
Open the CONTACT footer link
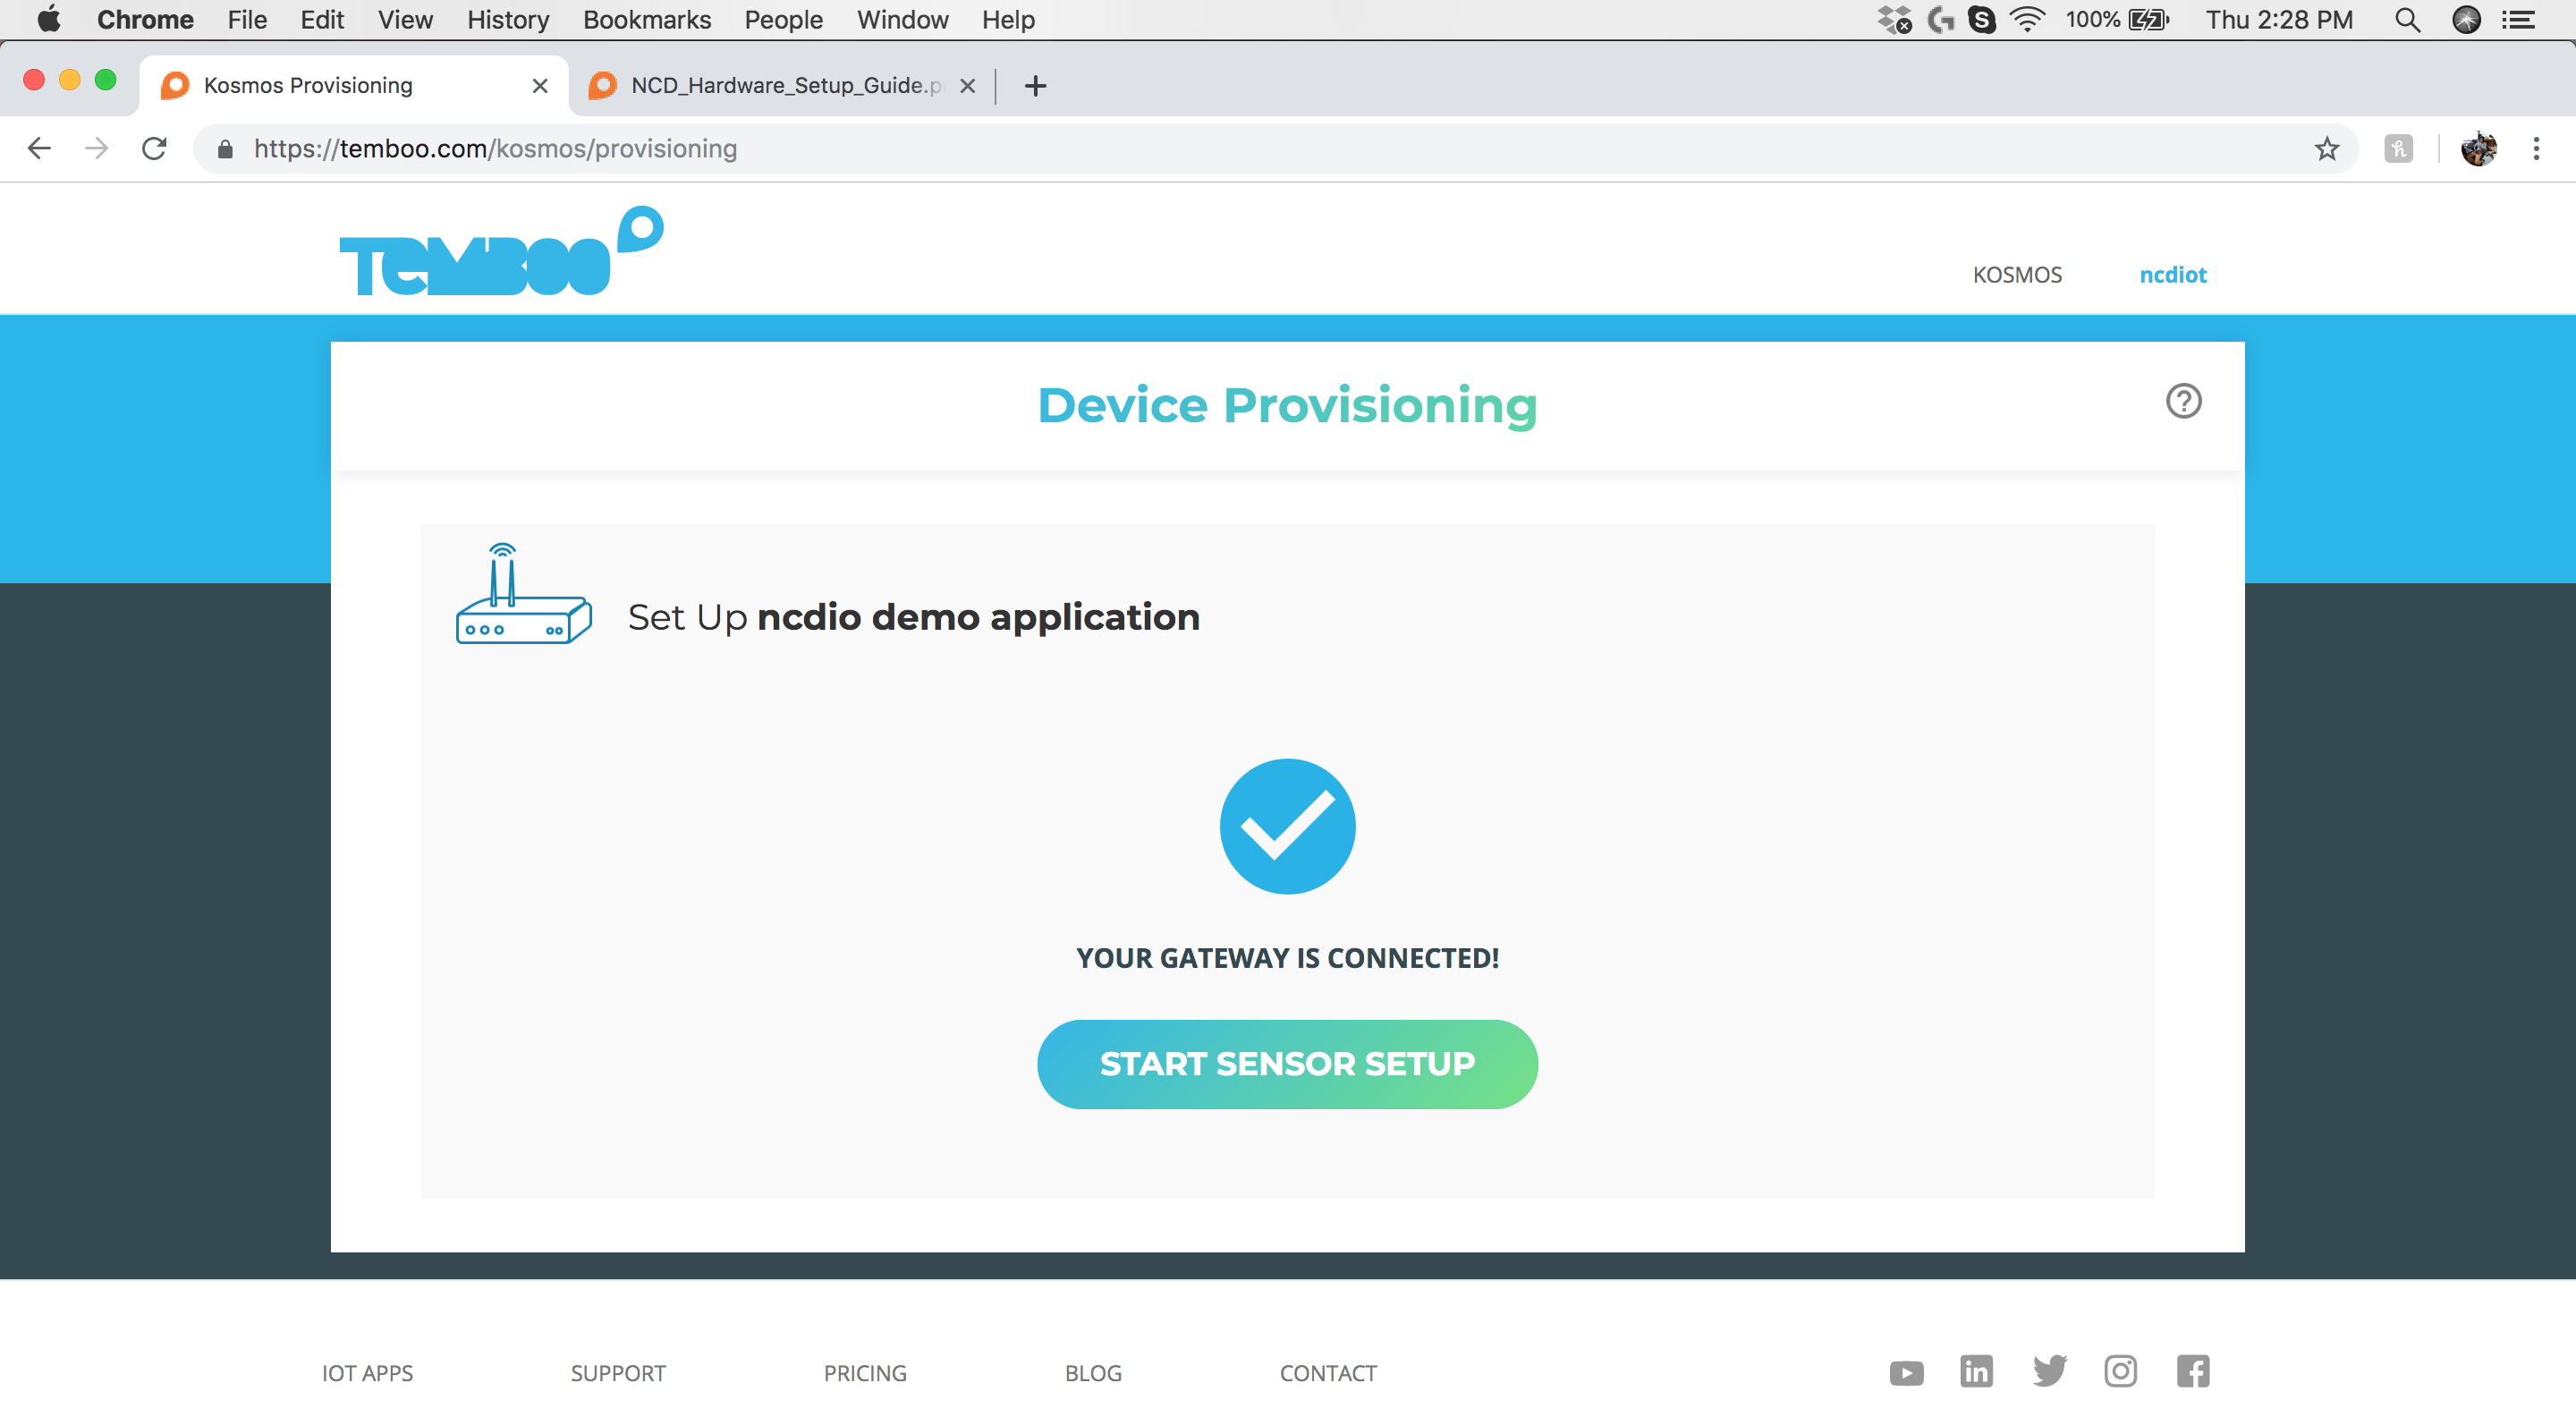tap(1328, 1373)
